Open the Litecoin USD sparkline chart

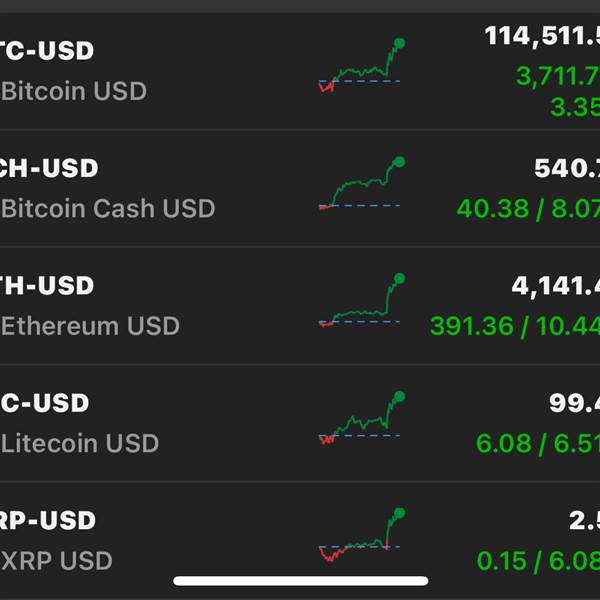(x=360, y=420)
